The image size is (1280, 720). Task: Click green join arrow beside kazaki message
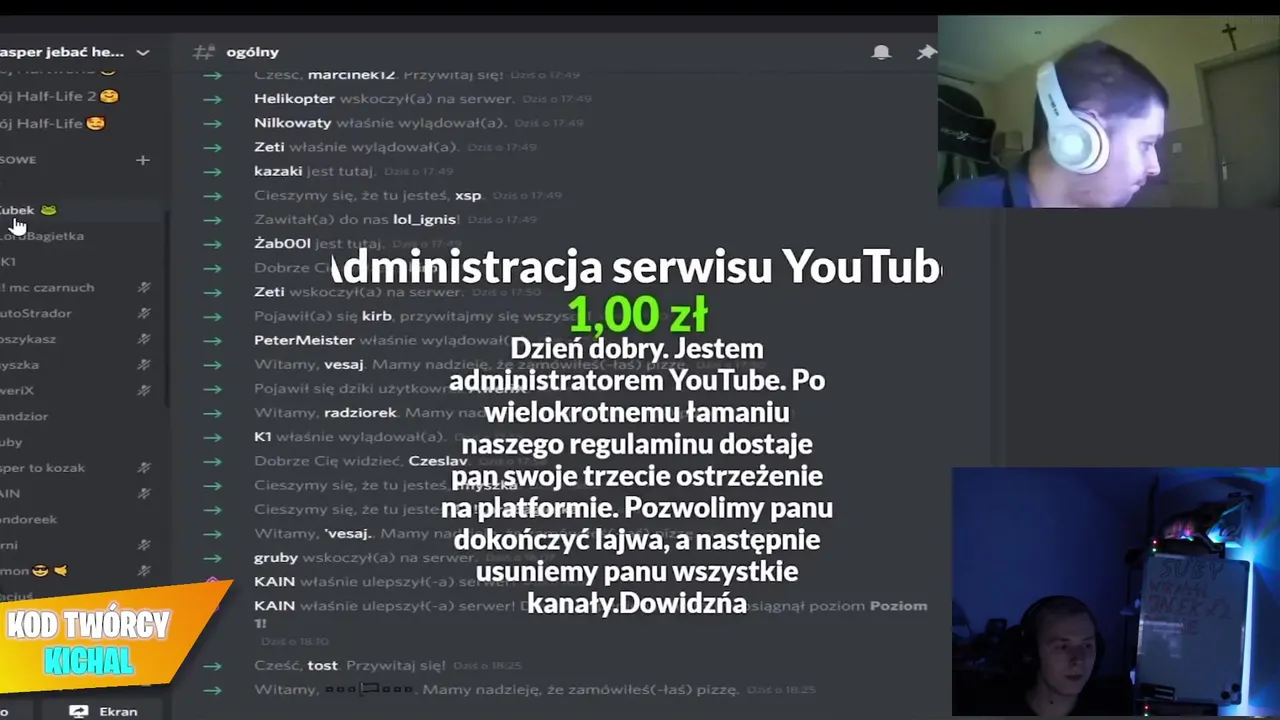coord(211,171)
